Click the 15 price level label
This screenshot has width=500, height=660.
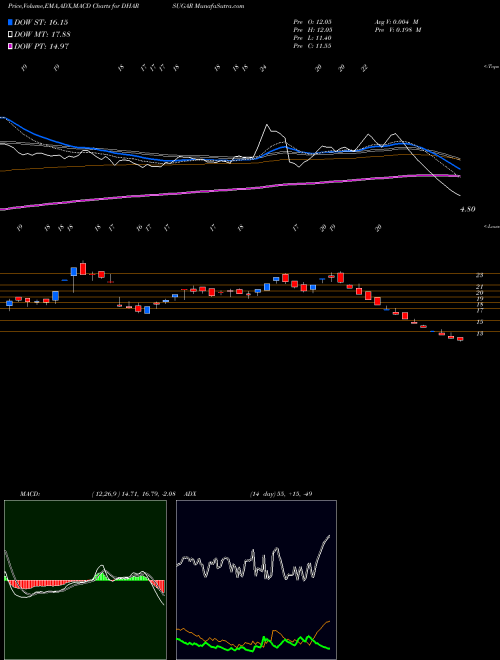tap(479, 322)
